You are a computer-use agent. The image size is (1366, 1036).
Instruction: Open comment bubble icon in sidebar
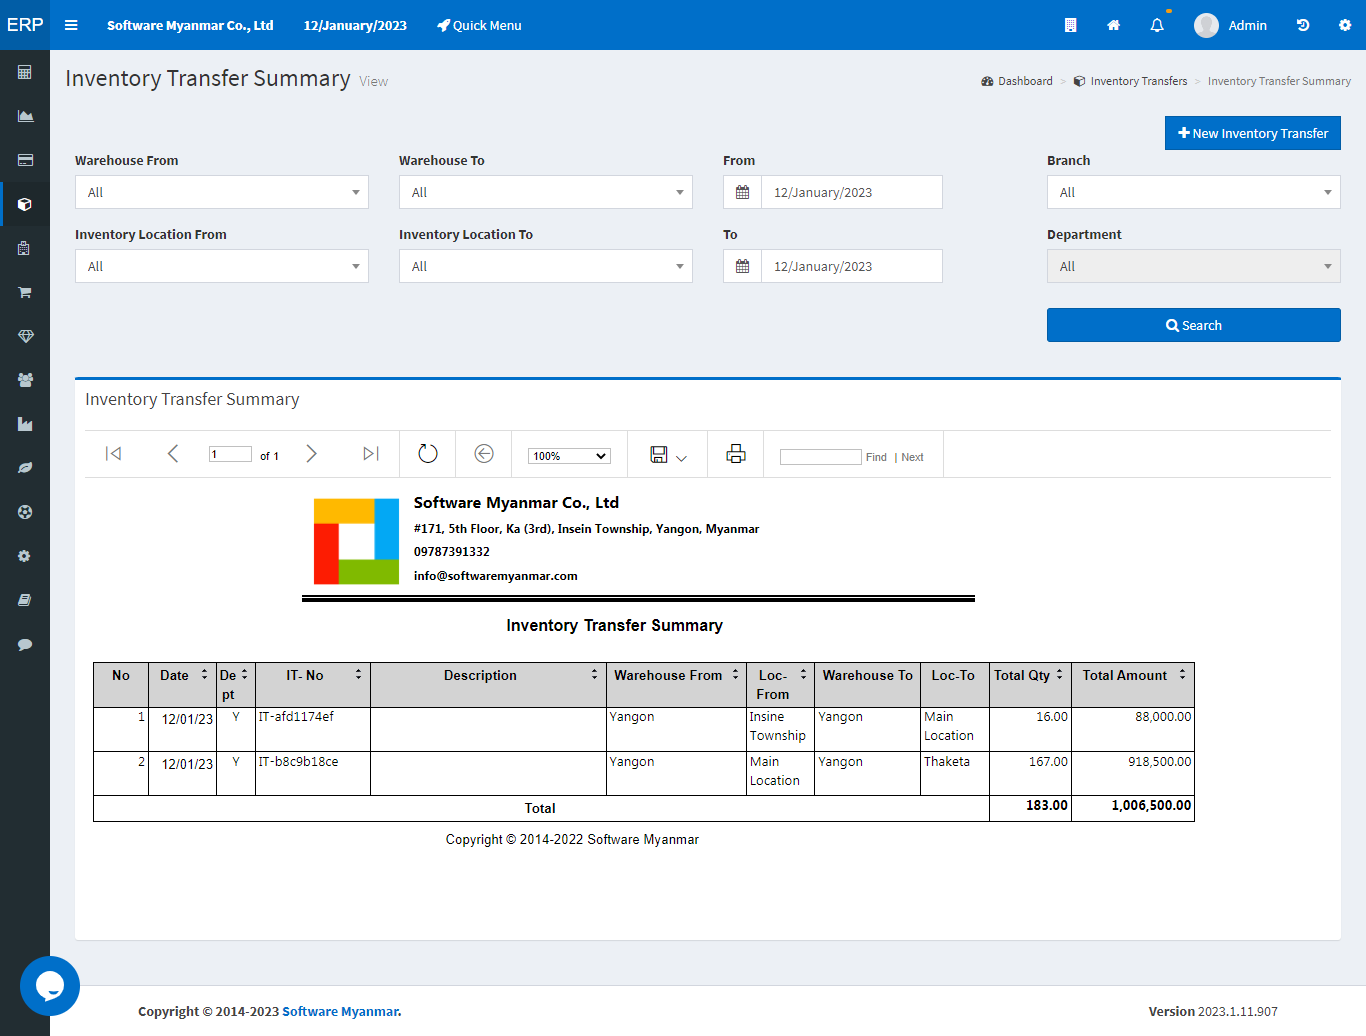point(25,644)
